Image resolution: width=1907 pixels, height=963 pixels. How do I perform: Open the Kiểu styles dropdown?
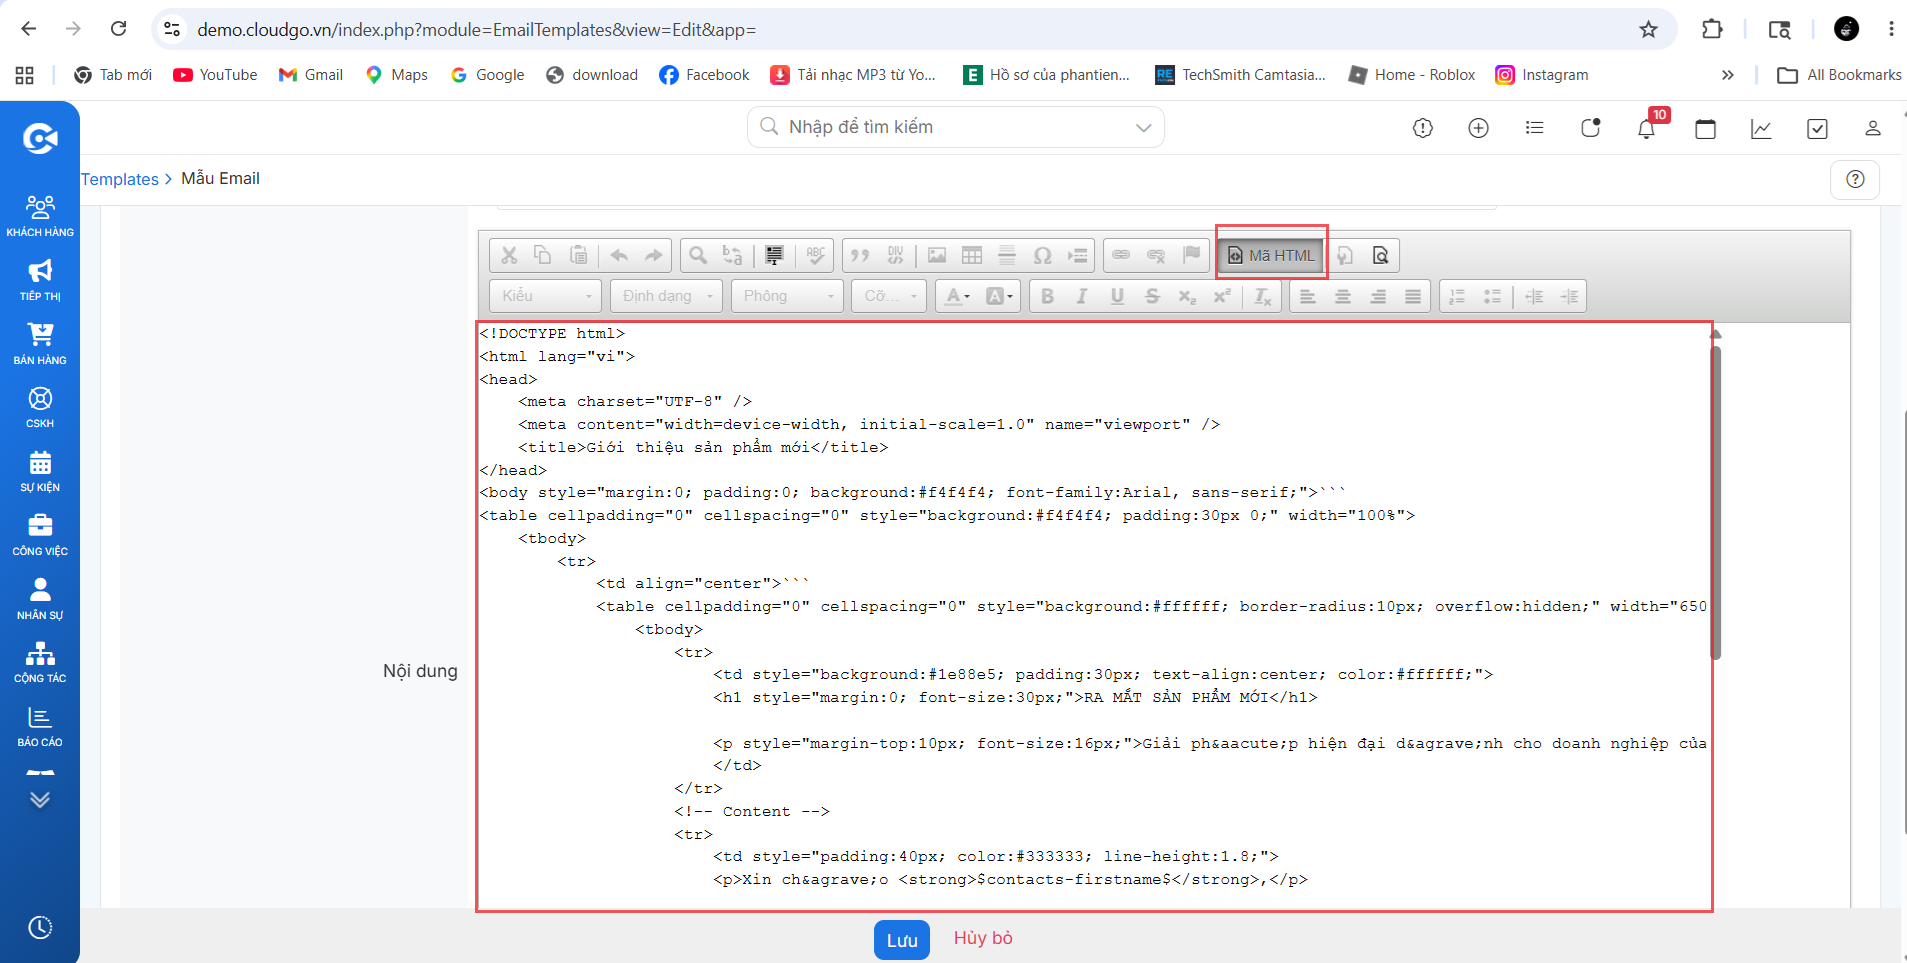click(x=546, y=296)
